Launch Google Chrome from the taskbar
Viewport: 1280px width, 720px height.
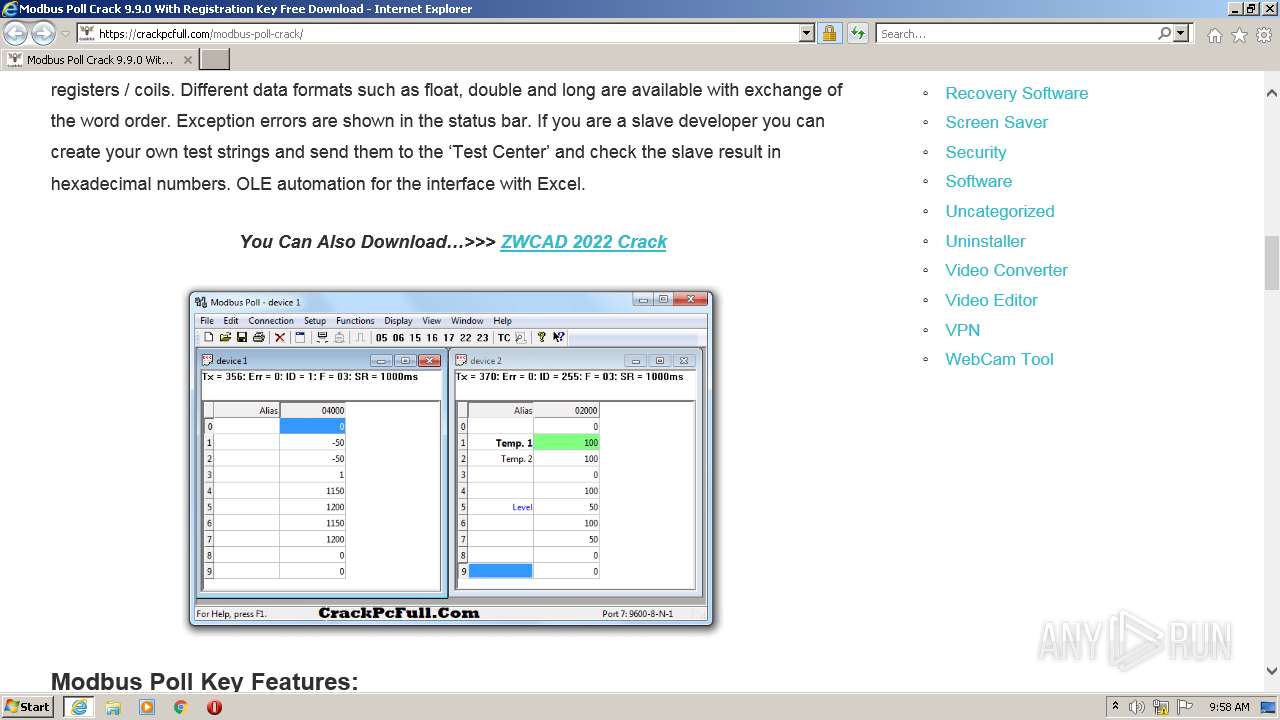[181, 707]
